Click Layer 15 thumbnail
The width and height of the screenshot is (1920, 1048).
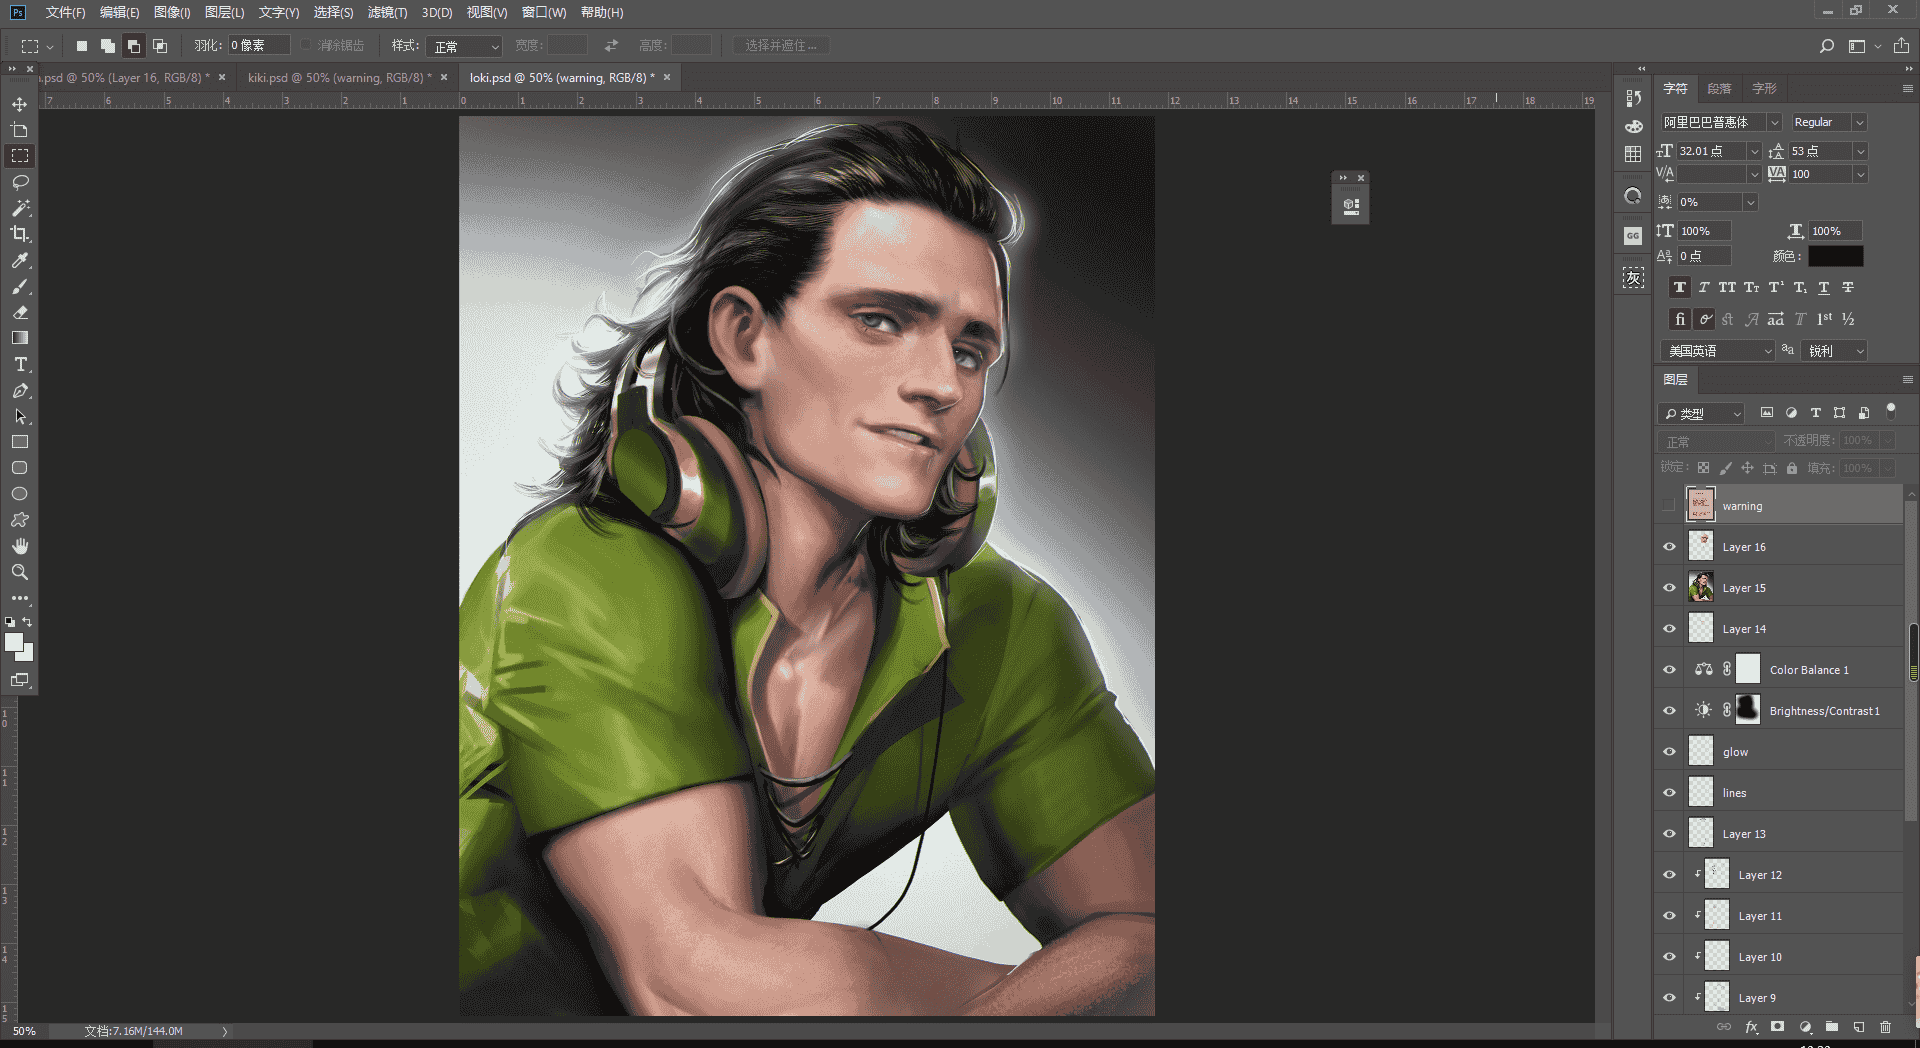point(1700,588)
